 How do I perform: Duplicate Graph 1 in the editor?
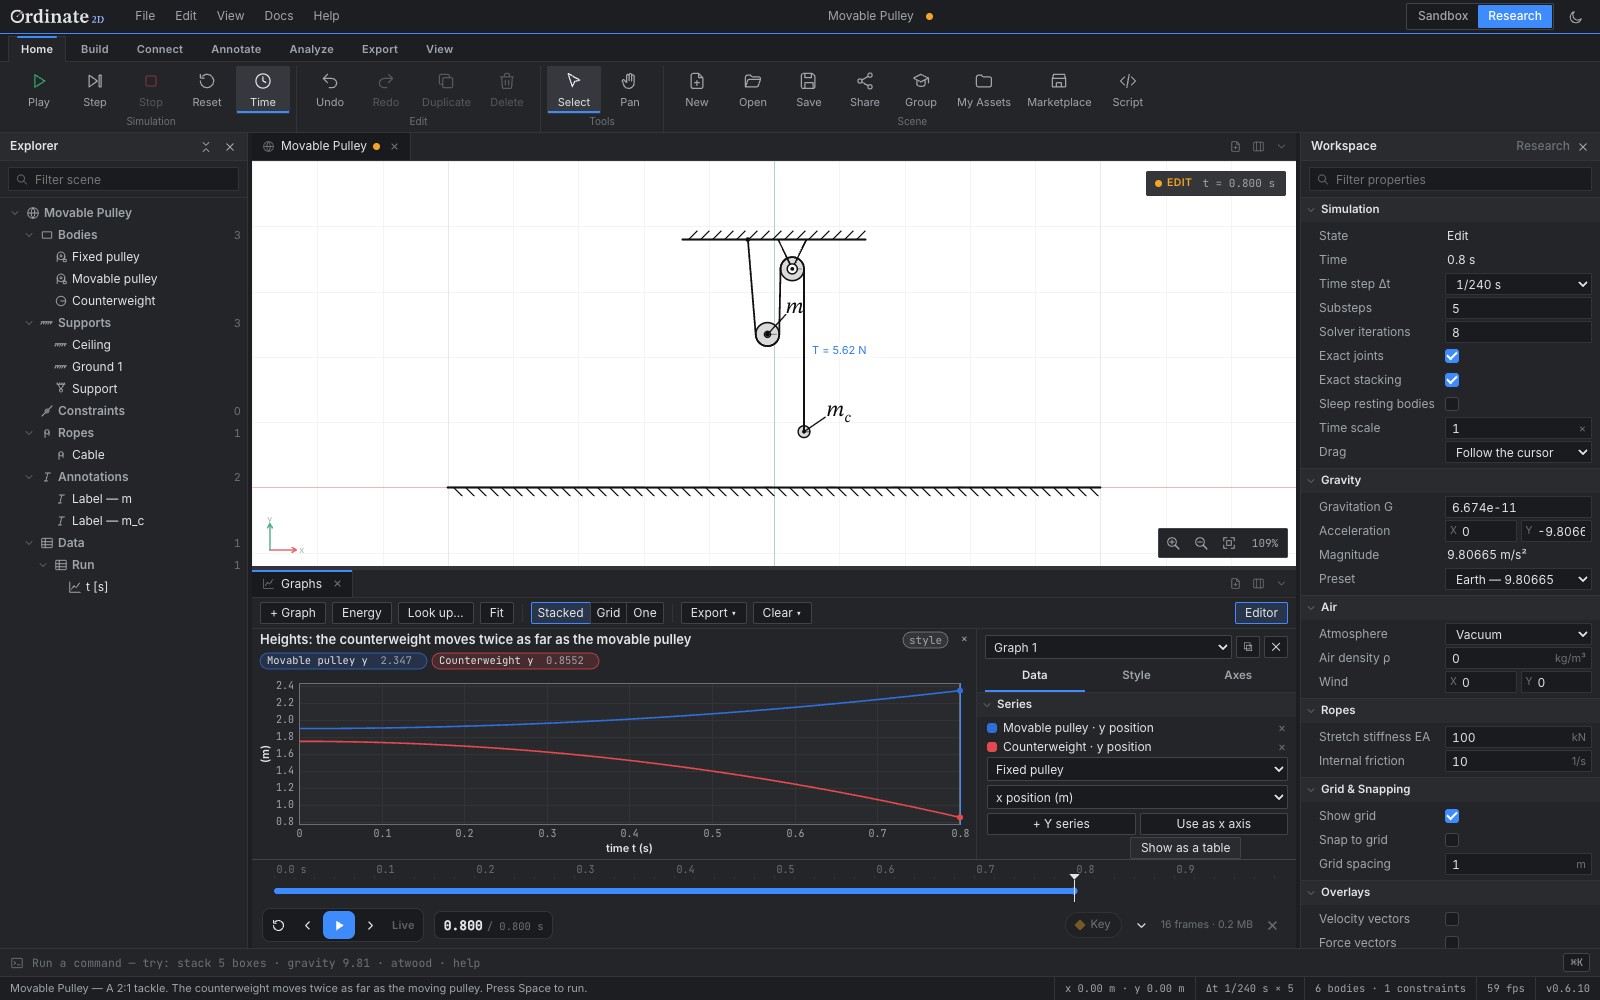[1248, 647]
